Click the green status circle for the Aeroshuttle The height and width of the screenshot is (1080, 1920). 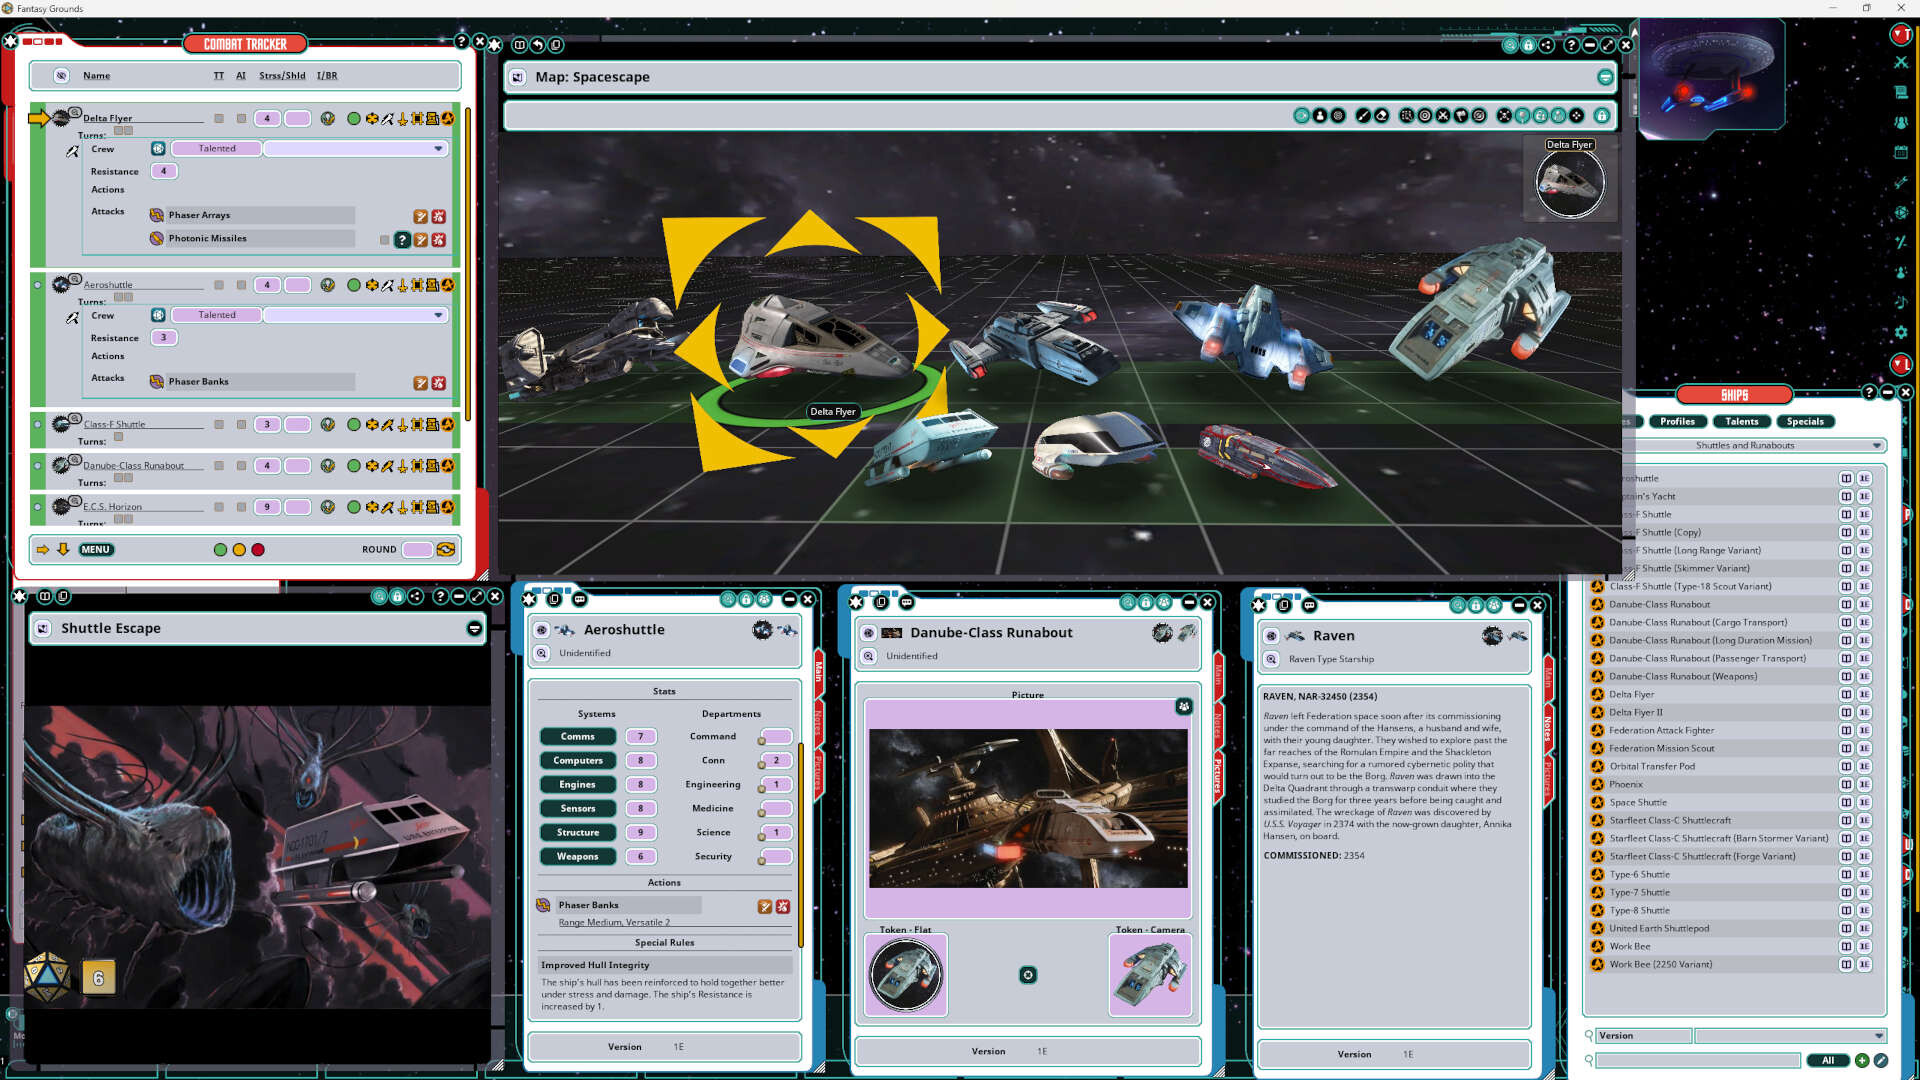point(354,285)
